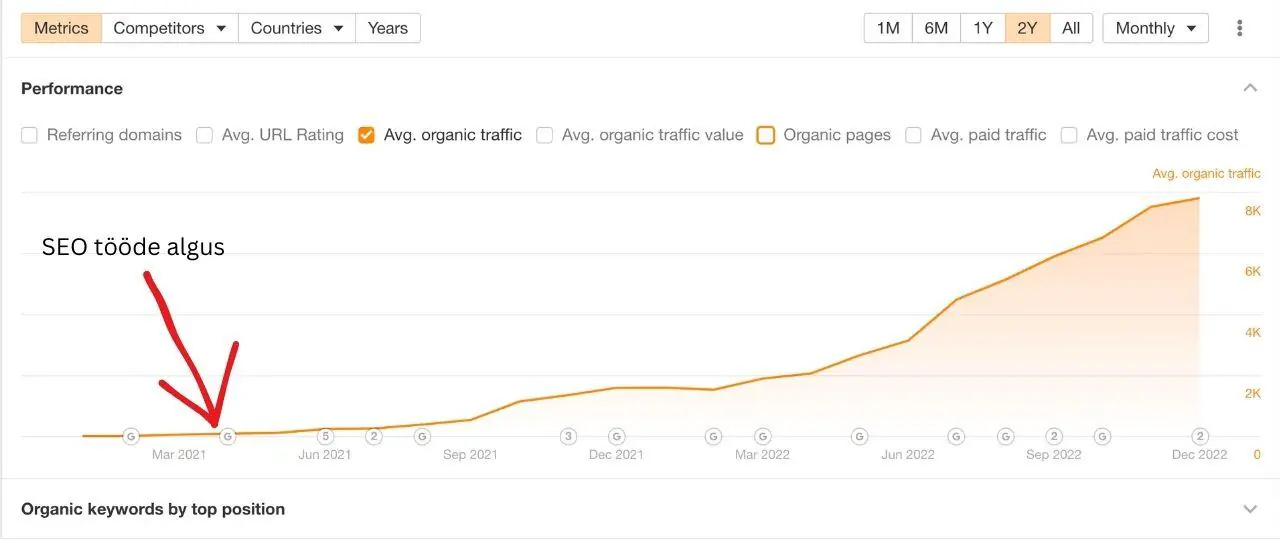
Task: Uncheck Avg. organic traffic checkbox
Action: (367, 135)
